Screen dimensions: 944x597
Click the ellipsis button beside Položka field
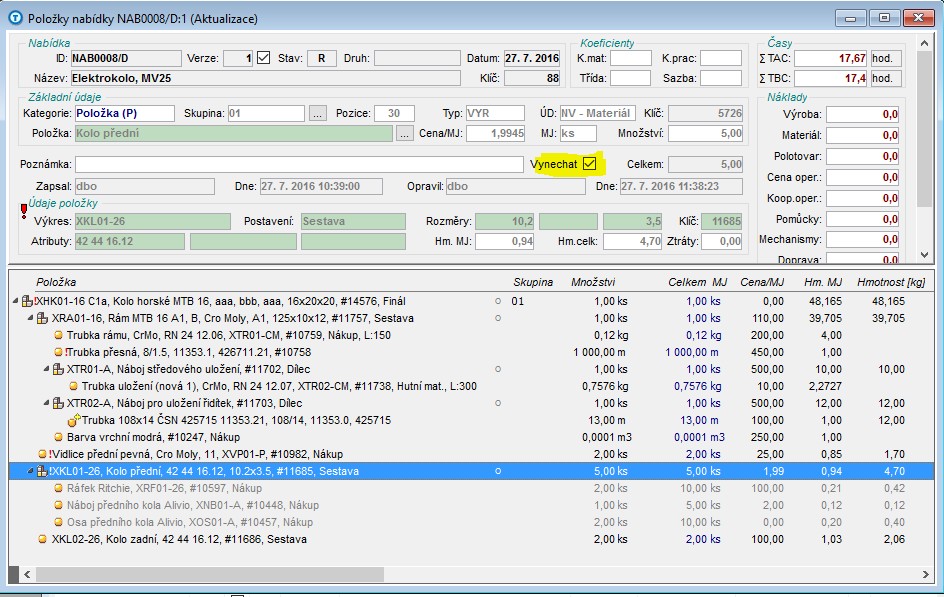(x=404, y=133)
